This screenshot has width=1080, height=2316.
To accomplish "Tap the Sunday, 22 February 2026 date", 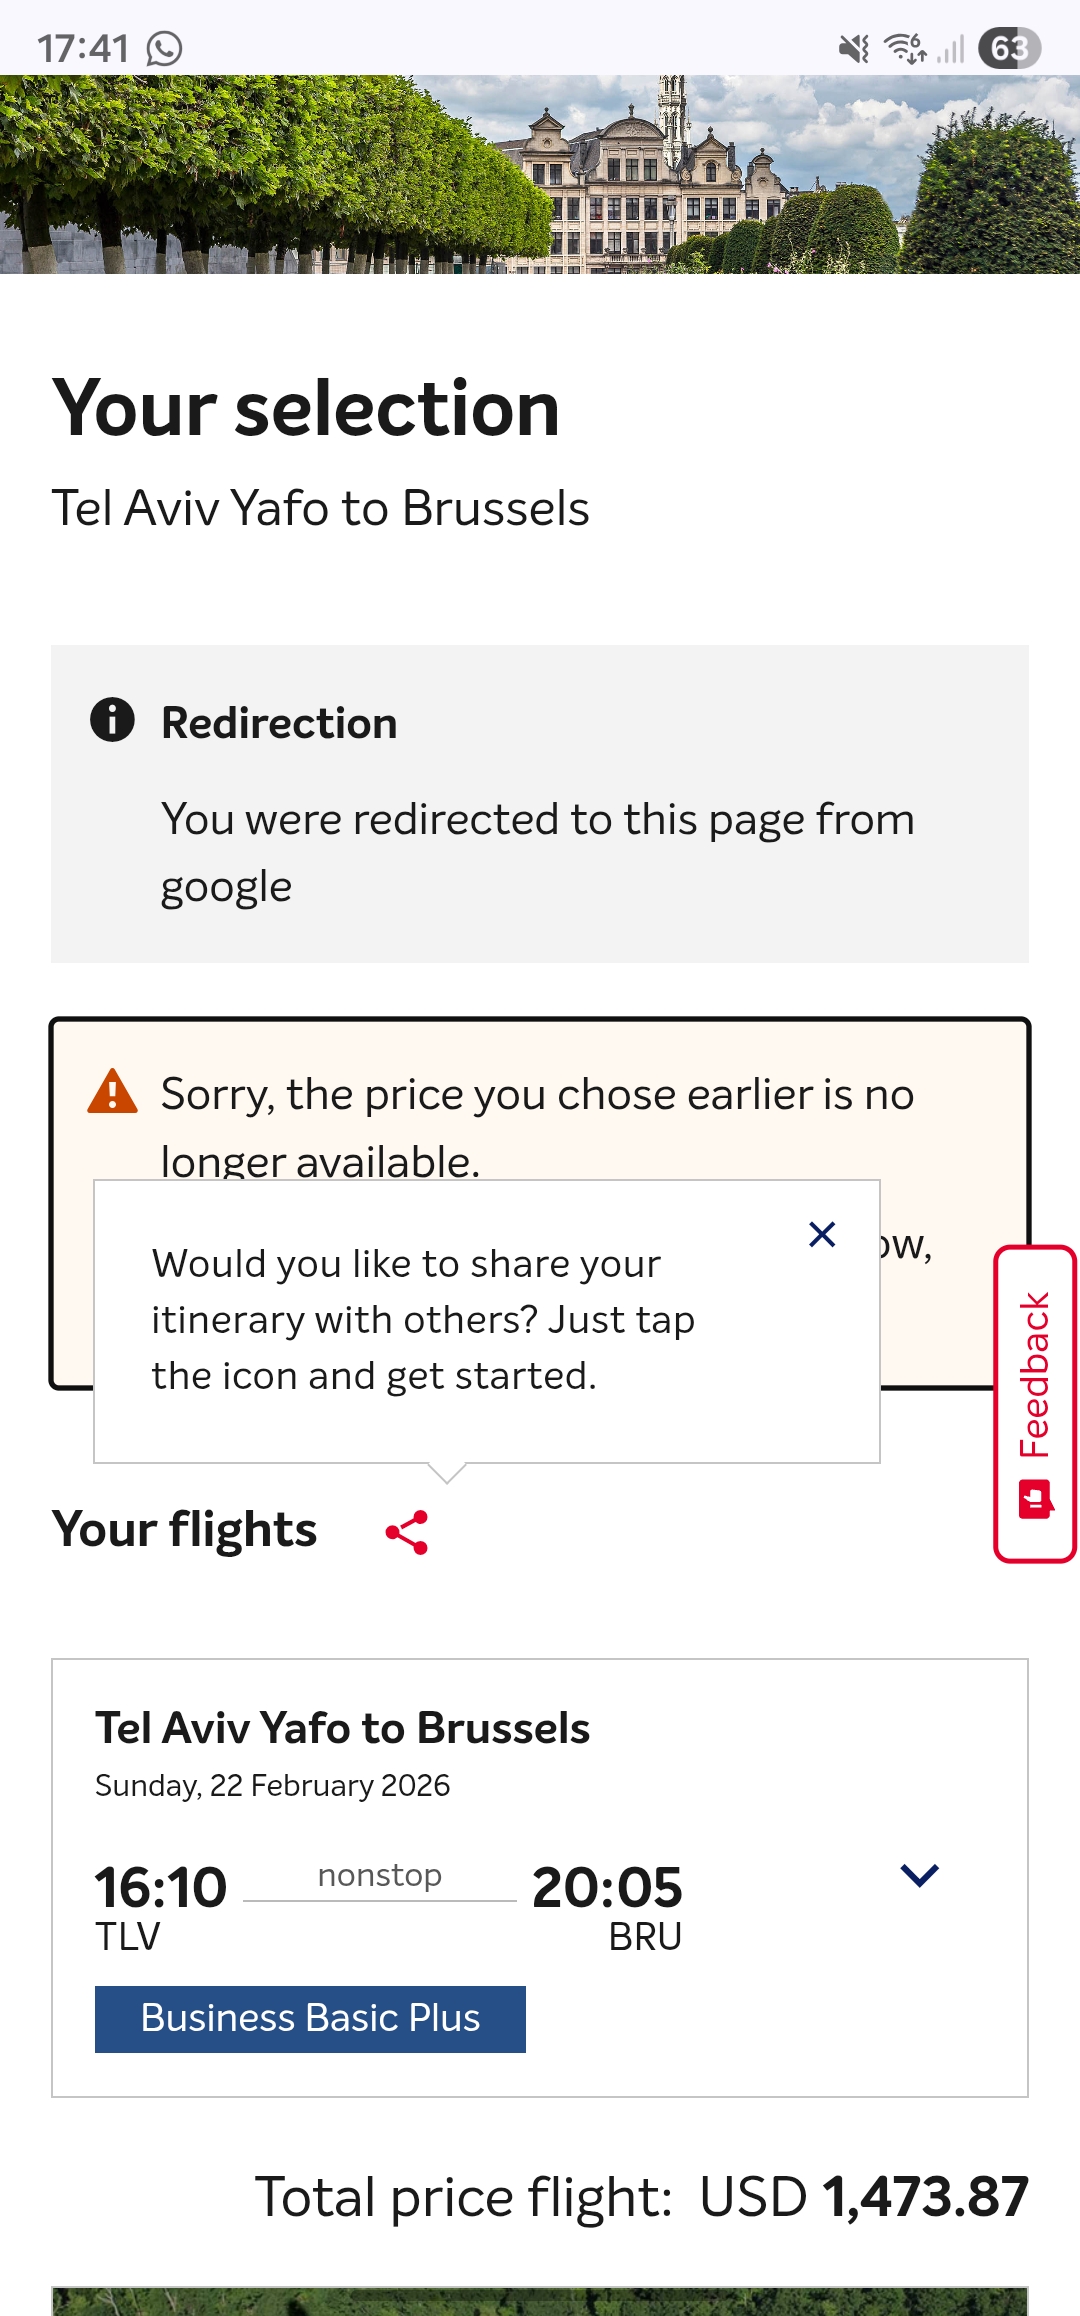I will point(272,1785).
